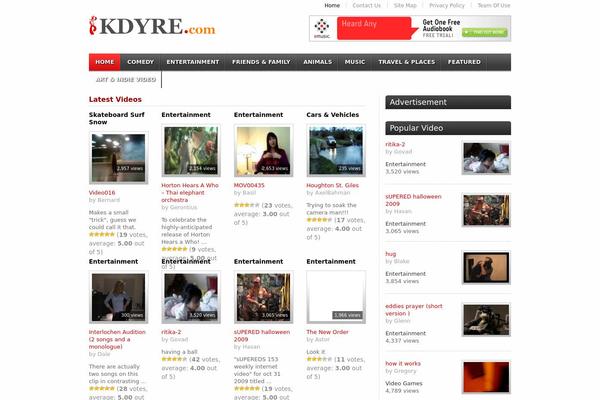600x400 pixels.
Task: Click star rating under Interlochen Audition description
Action: coord(102,388)
